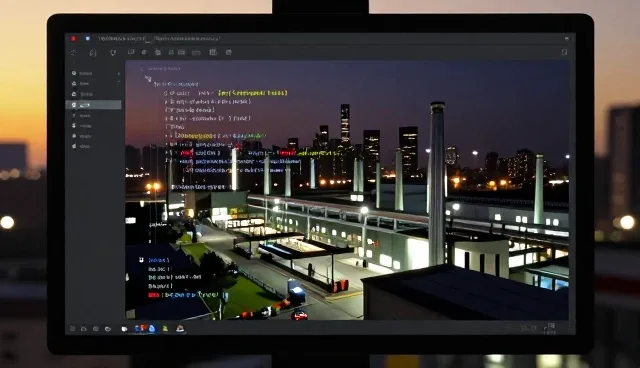Click the red highlighted swatch in middle code lines
Image resolution: width=640 pixels, height=368 pixels.
[x=187, y=153]
